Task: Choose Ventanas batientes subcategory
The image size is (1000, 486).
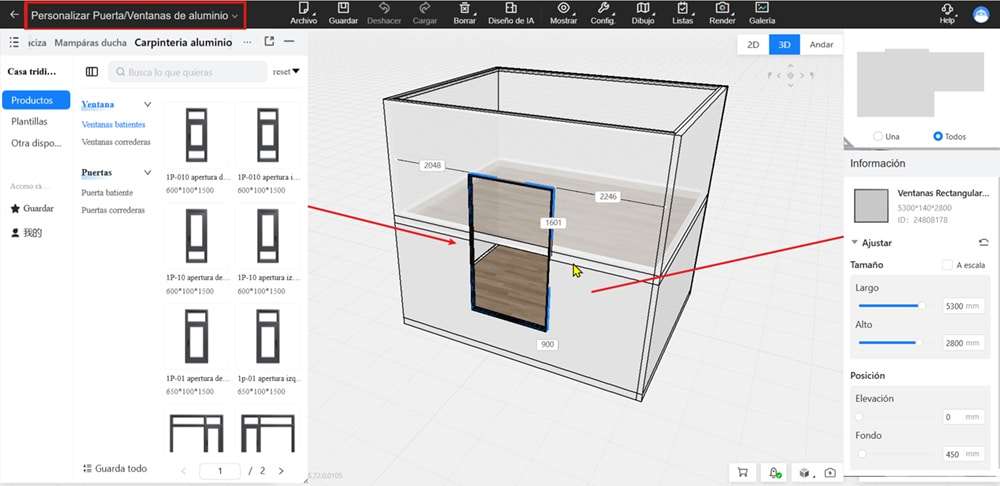Action: coord(114,124)
